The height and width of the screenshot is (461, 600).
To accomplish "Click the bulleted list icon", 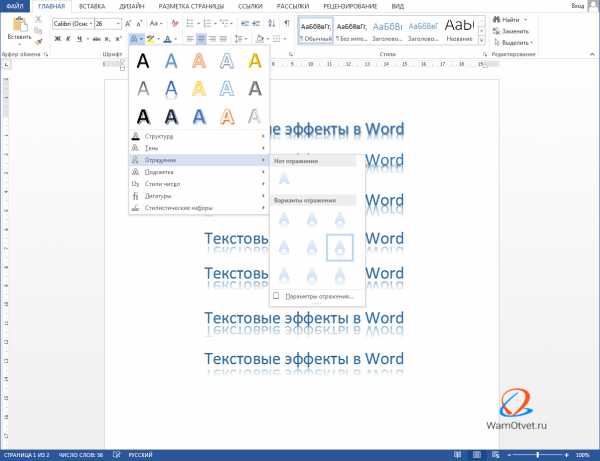I will [190, 23].
